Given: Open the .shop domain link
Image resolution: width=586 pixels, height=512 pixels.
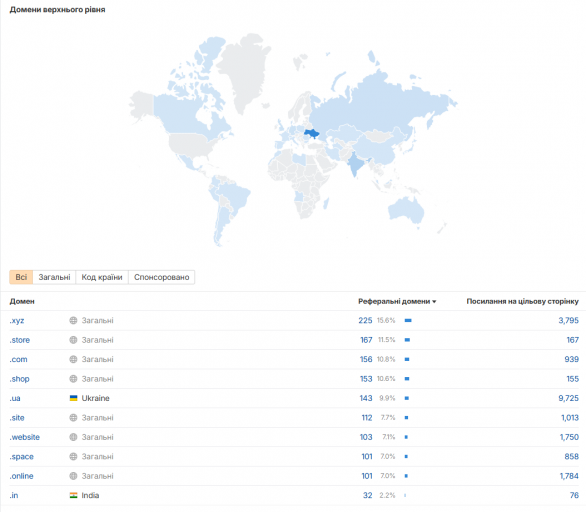Looking at the screenshot, I should coord(19,379).
